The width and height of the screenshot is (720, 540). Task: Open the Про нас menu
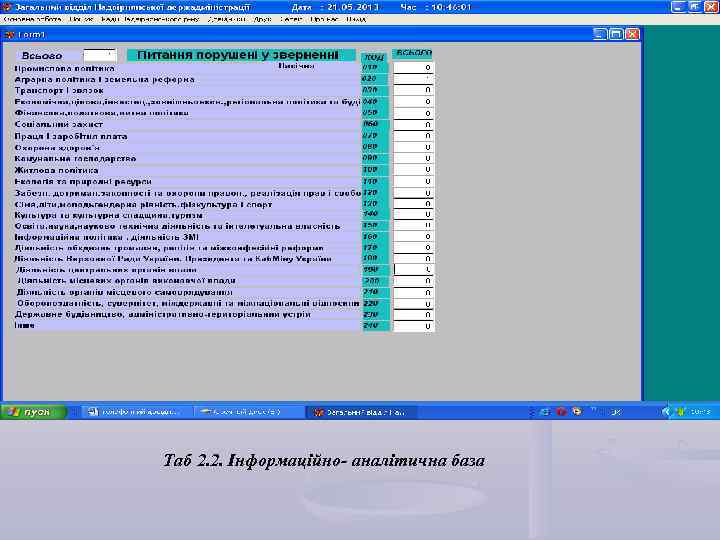tap(324, 19)
